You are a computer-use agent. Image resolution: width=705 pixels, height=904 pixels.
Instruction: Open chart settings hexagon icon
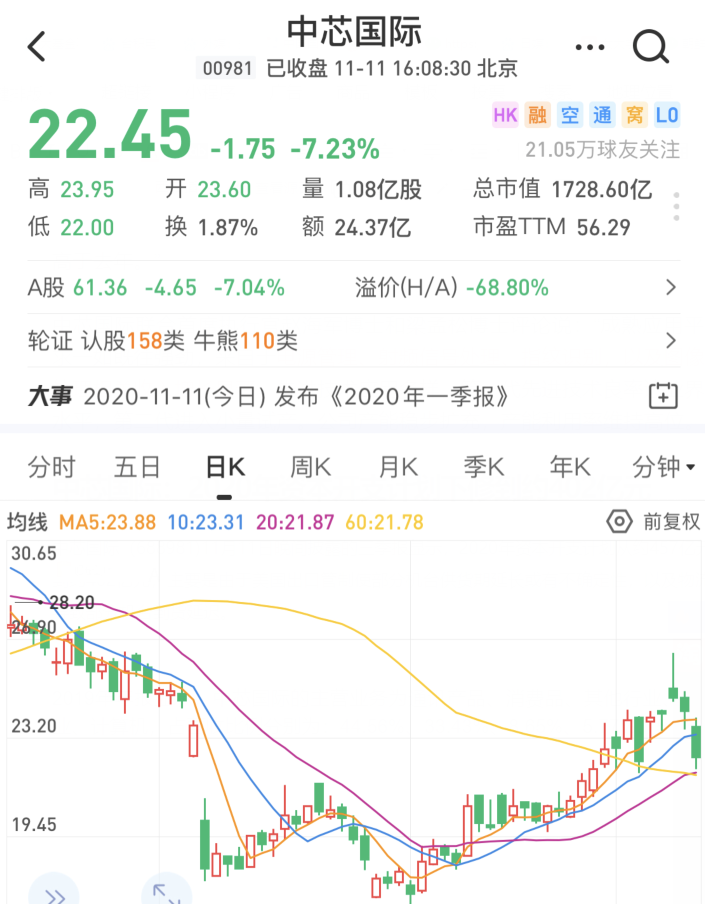(x=619, y=522)
